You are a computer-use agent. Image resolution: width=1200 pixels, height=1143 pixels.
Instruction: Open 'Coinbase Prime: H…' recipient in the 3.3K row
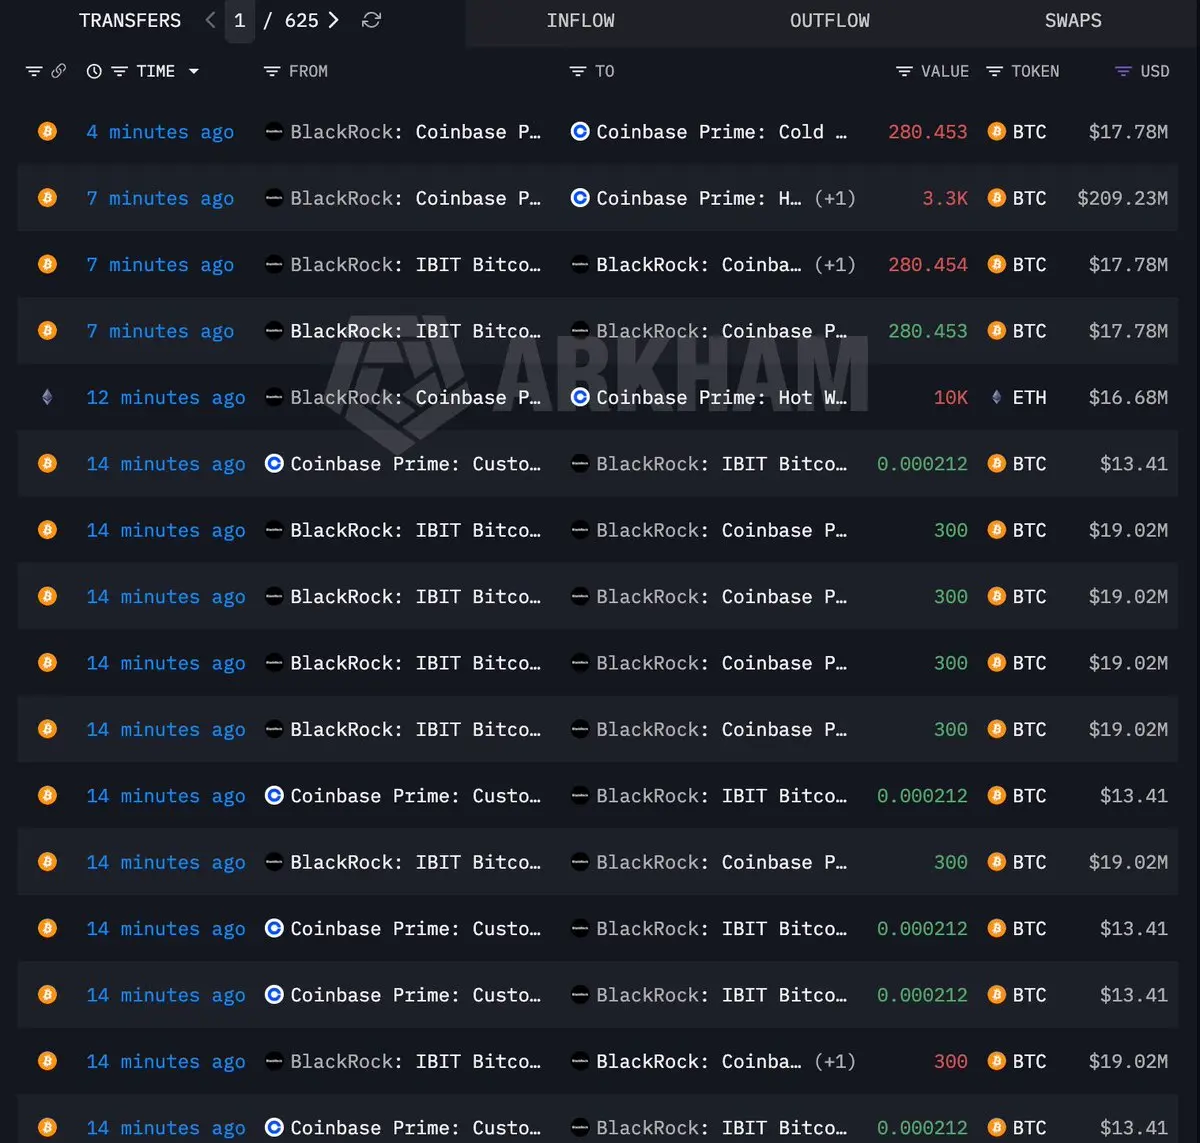pyautogui.click(x=699, y=198)
